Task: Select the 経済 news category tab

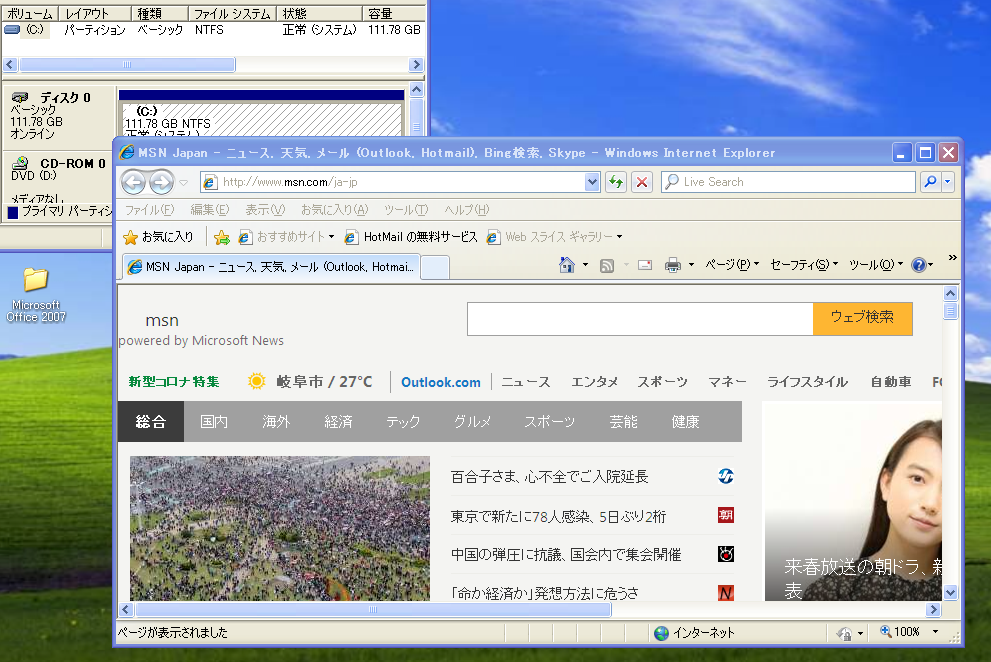Action: (x=338, y=422)
